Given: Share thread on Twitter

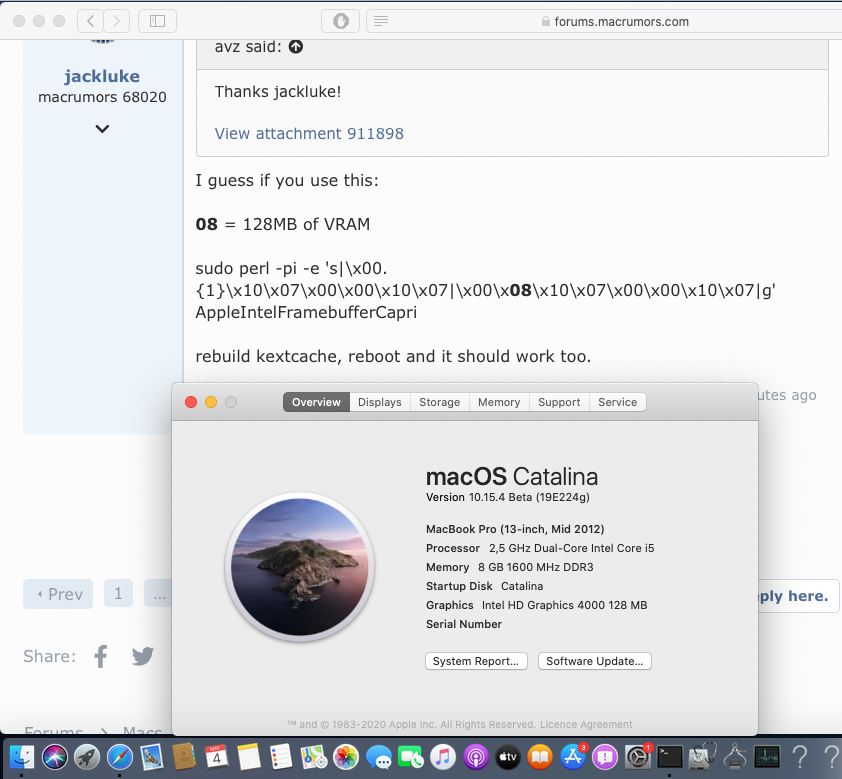Looking at the screenshot, I should click(143, 656).
